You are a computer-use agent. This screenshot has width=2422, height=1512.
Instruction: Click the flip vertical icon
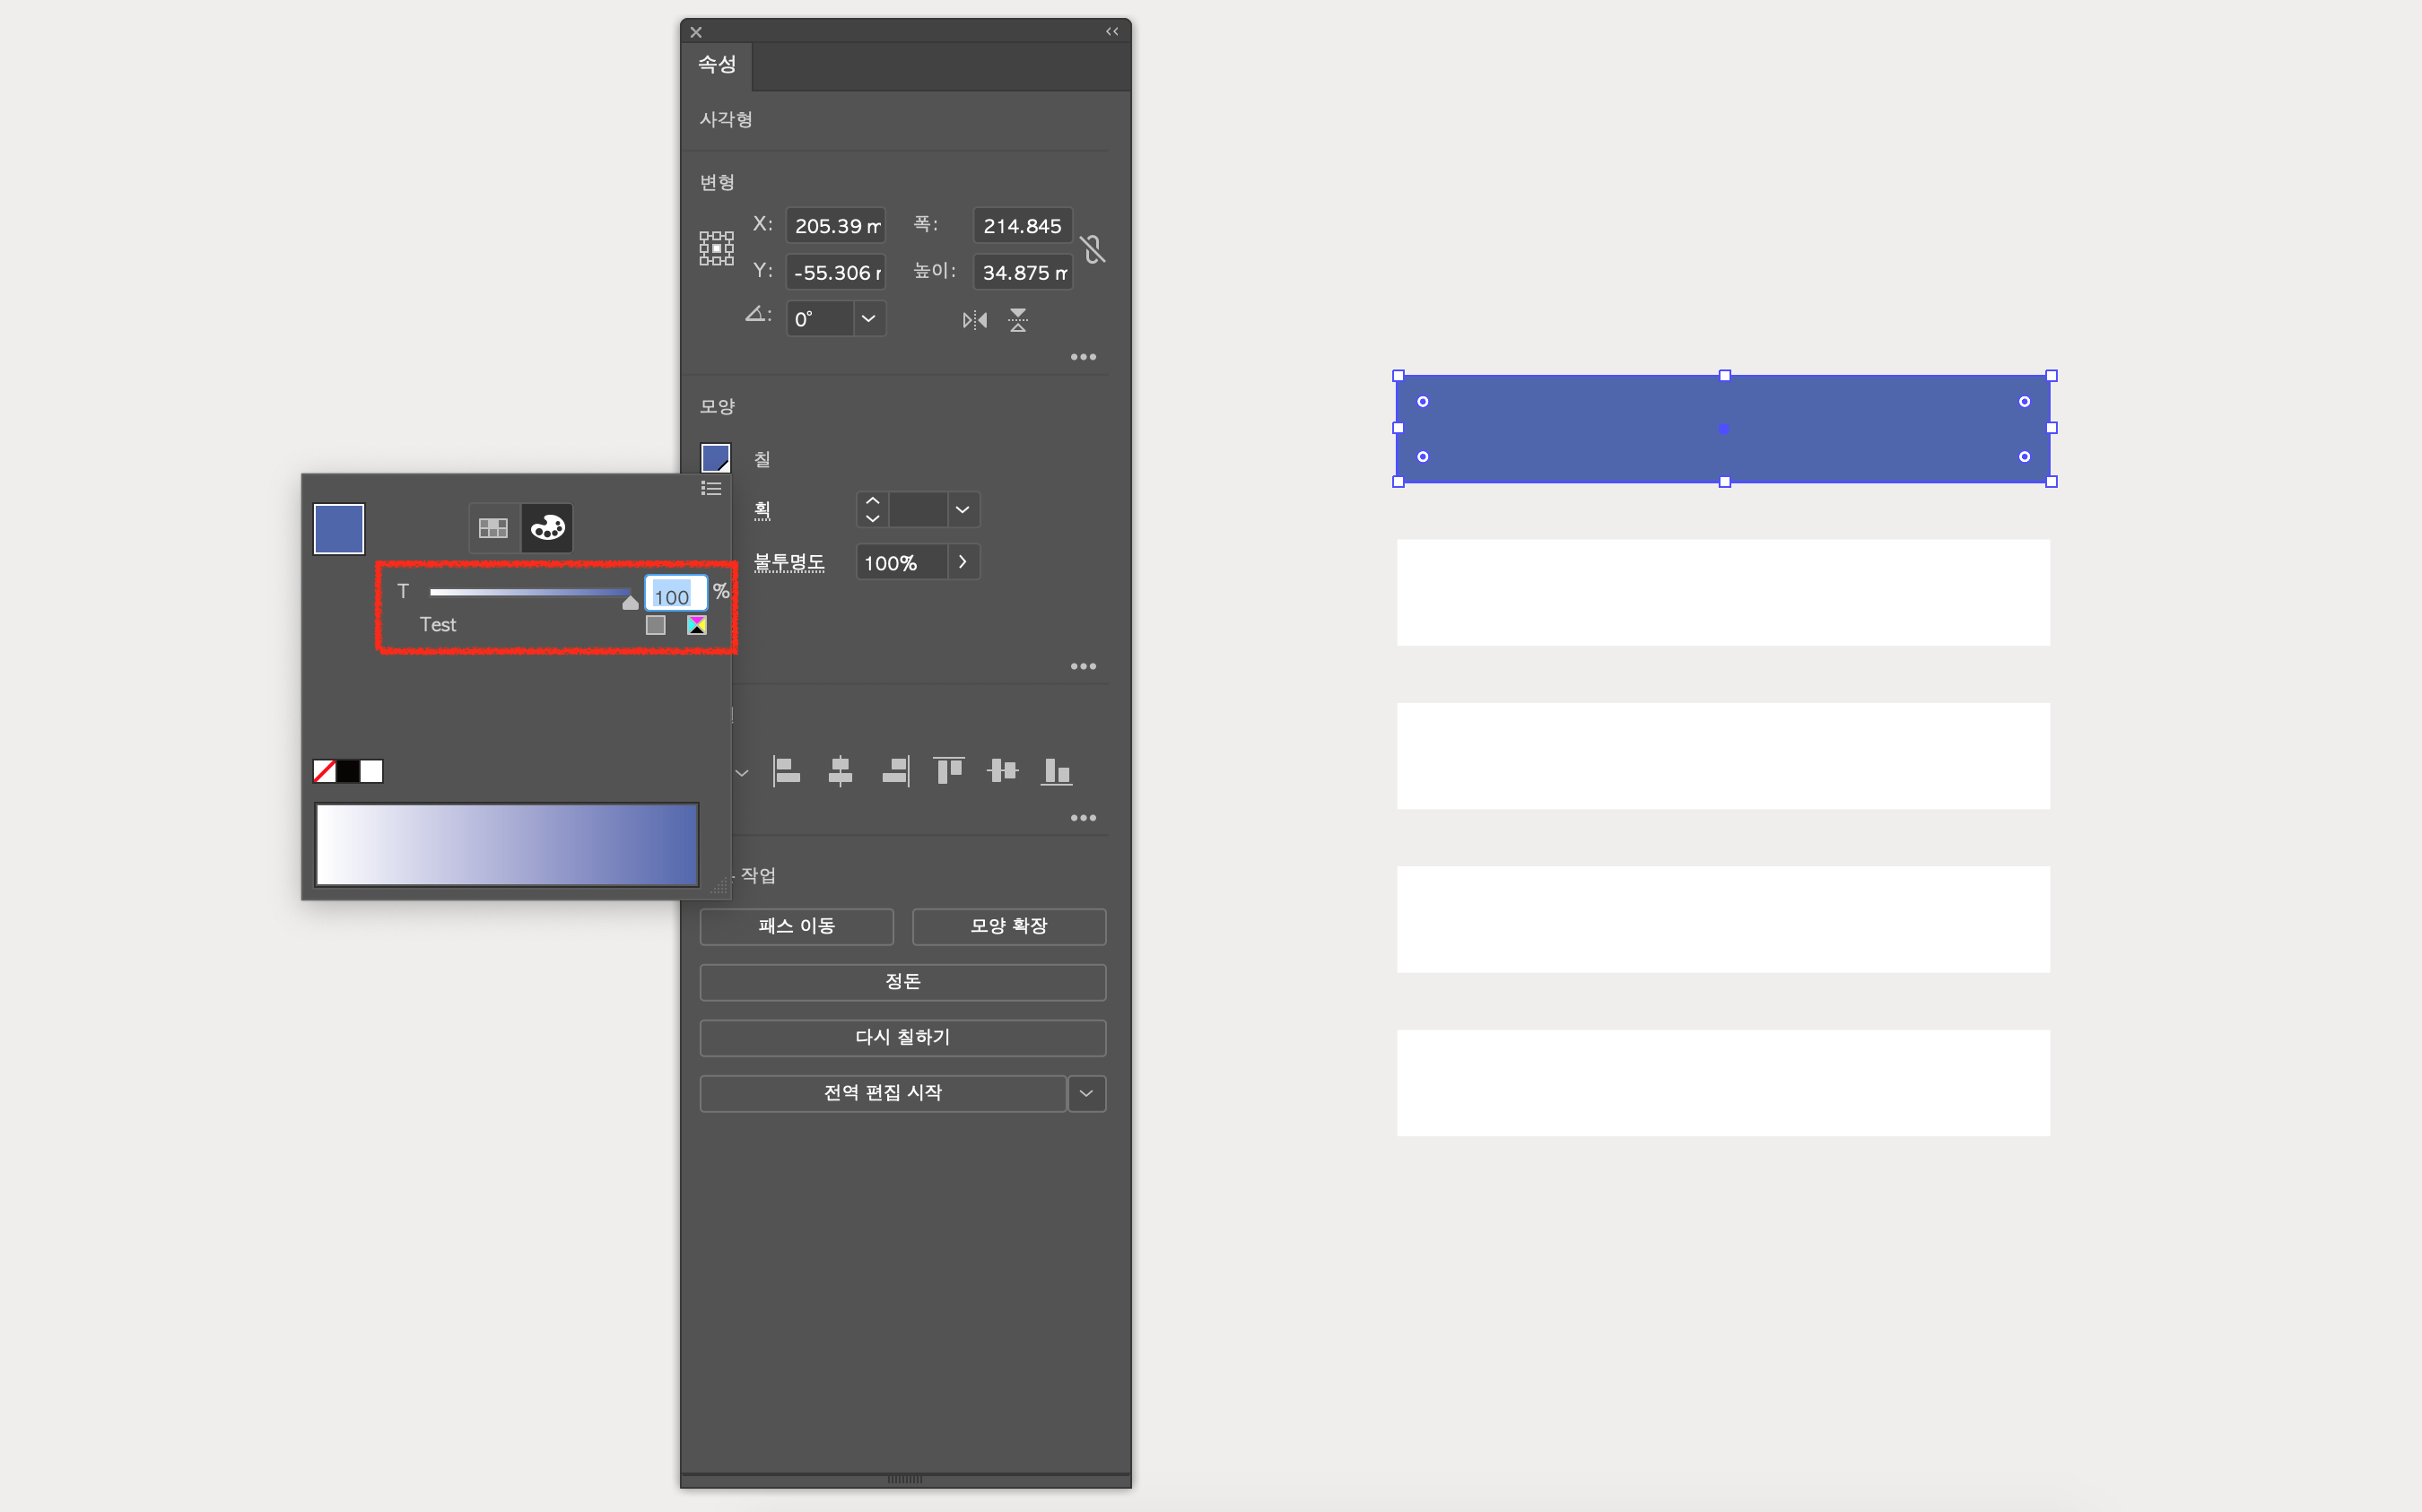point(1018,320)
